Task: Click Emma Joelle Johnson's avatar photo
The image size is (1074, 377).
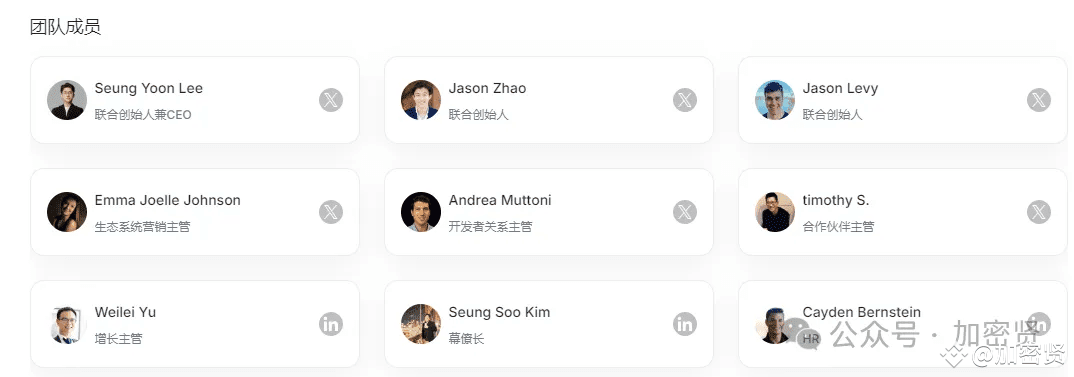Action: click(x=67, y=212)
